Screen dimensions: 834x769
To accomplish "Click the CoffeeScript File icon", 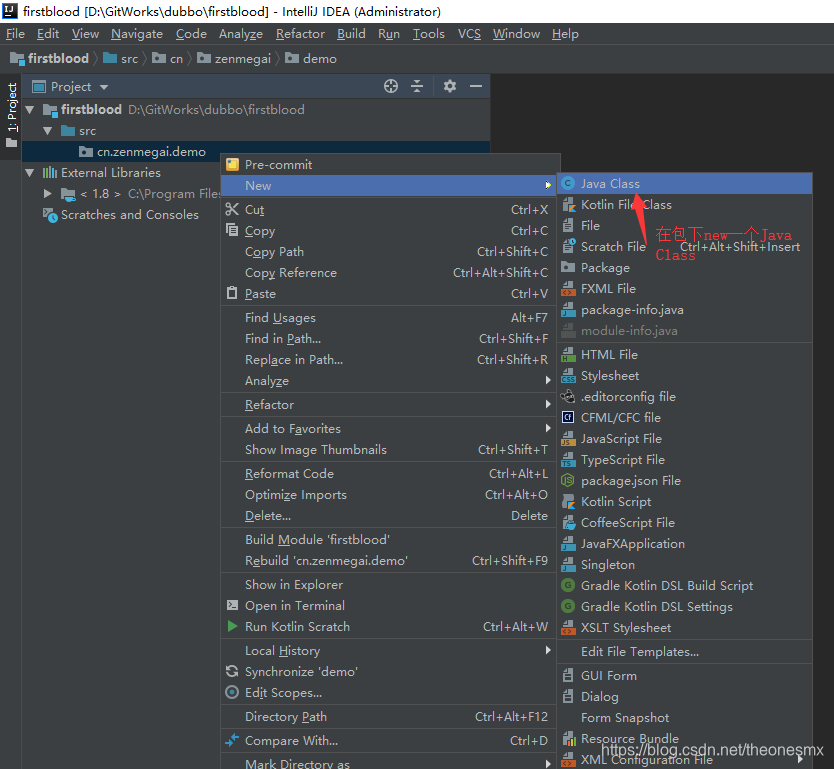I will click(568, 523).
